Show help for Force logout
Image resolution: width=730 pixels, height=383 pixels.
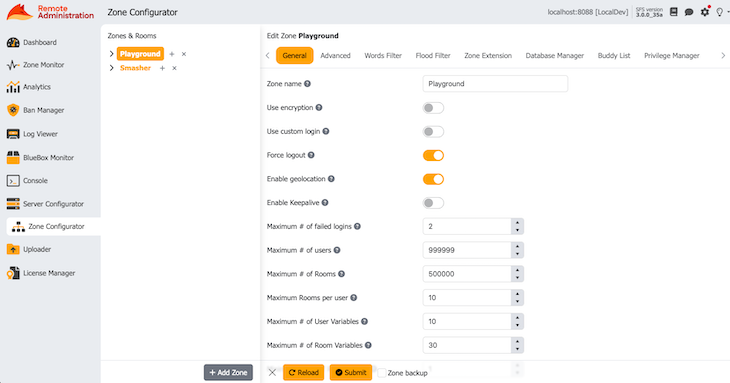311,155
